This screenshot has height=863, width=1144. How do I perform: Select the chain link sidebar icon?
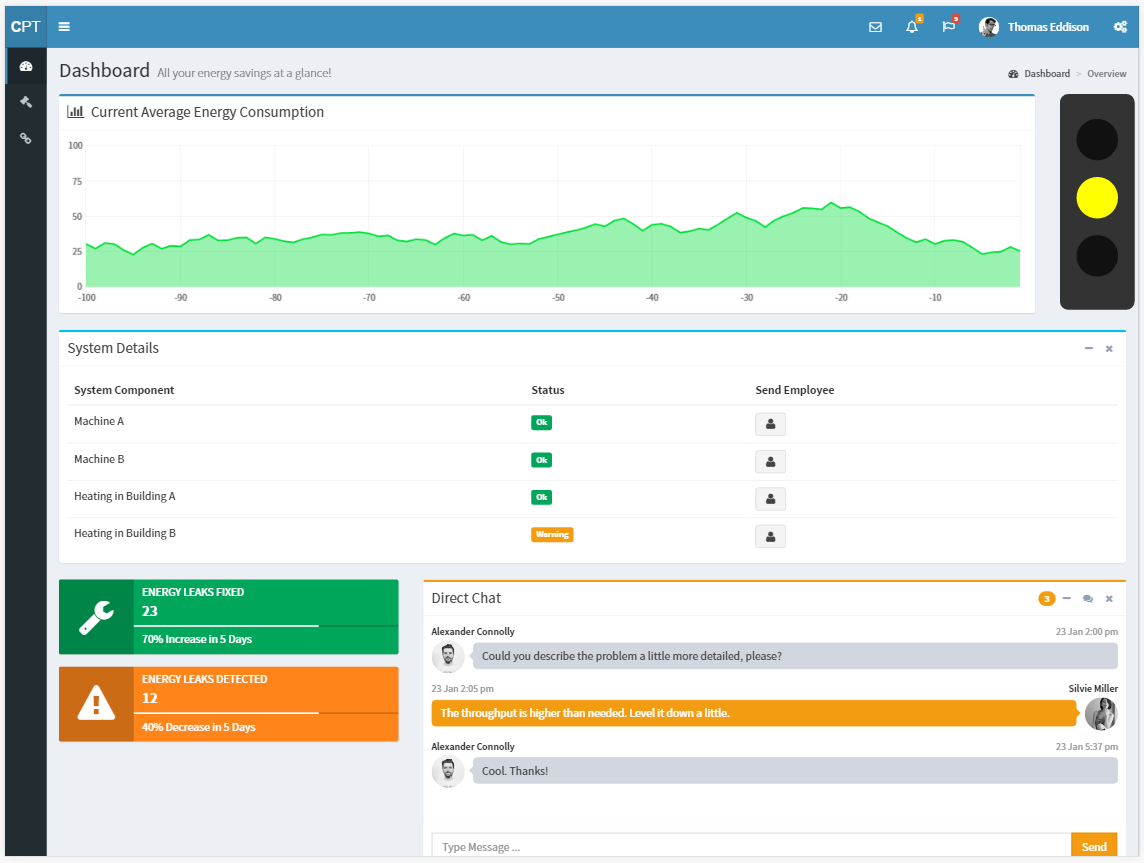coord(26,138)
